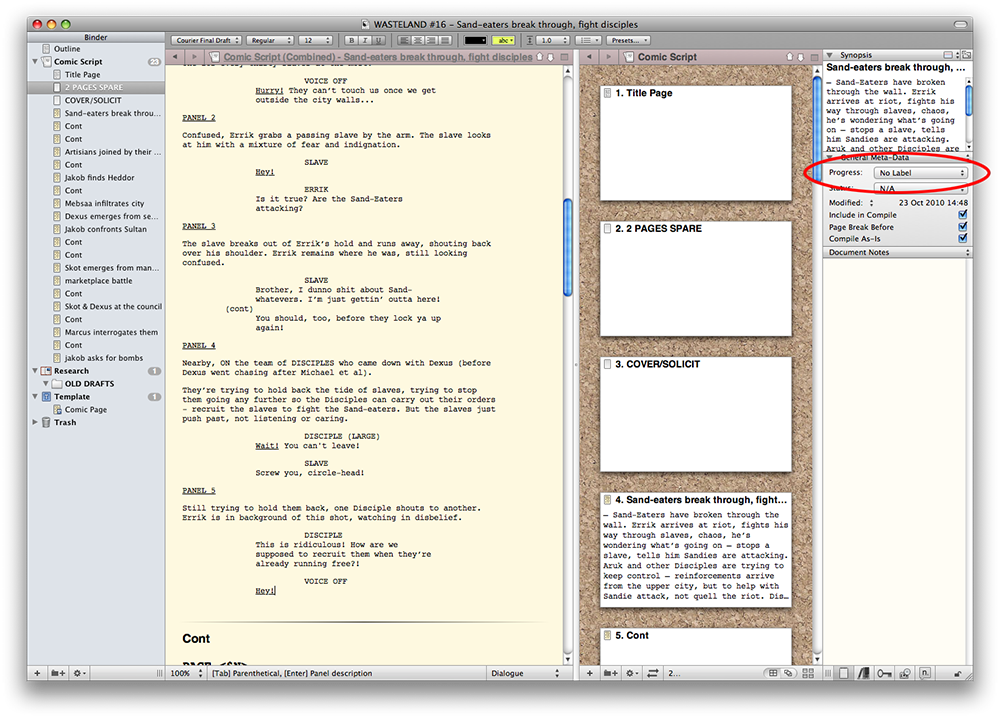Click the yellow highlight color swatch
The width and height of the screenshot is (1000, 718).
(x=504, y=40)
